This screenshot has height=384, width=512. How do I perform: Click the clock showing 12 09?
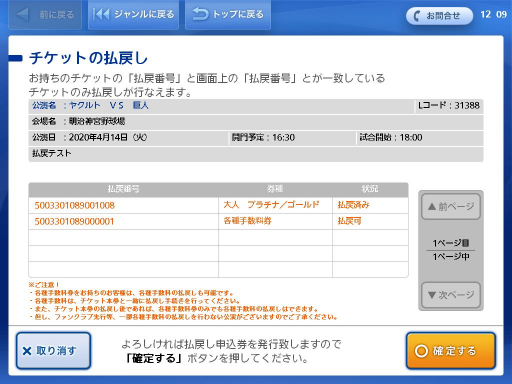click(x=493, y=14)
